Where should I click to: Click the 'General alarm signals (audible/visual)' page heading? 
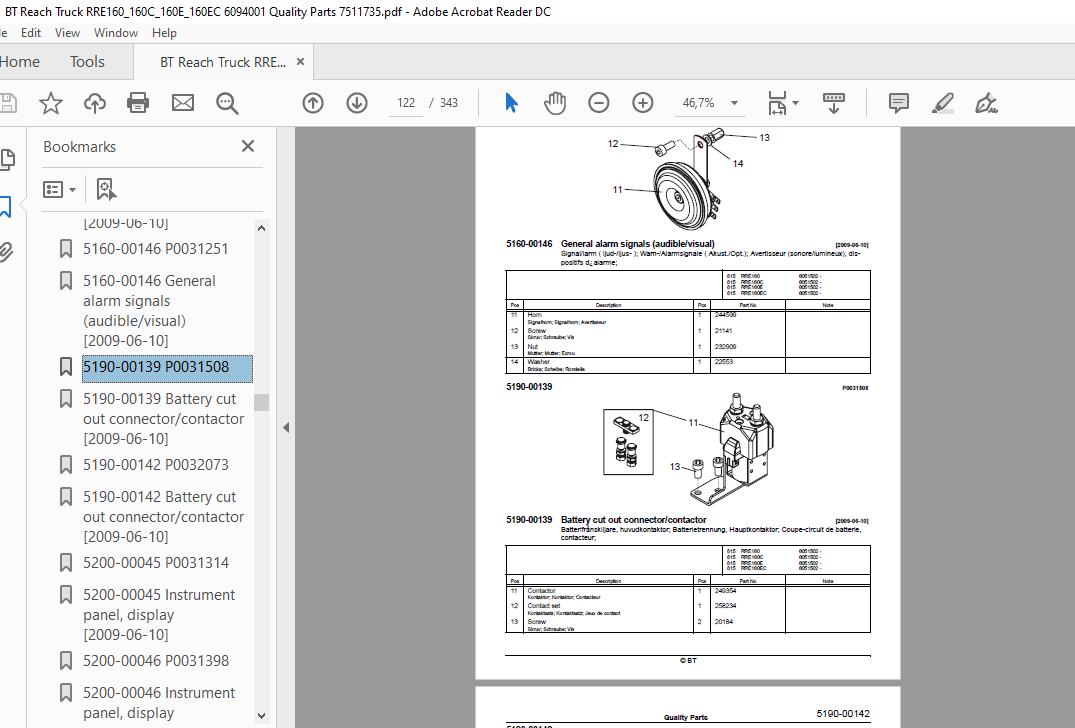click(637, 244)
